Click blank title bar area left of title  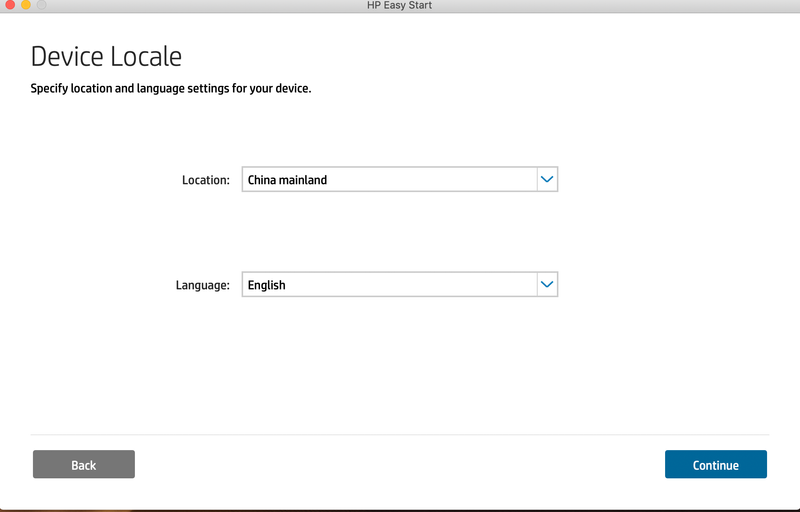point(200,6)
